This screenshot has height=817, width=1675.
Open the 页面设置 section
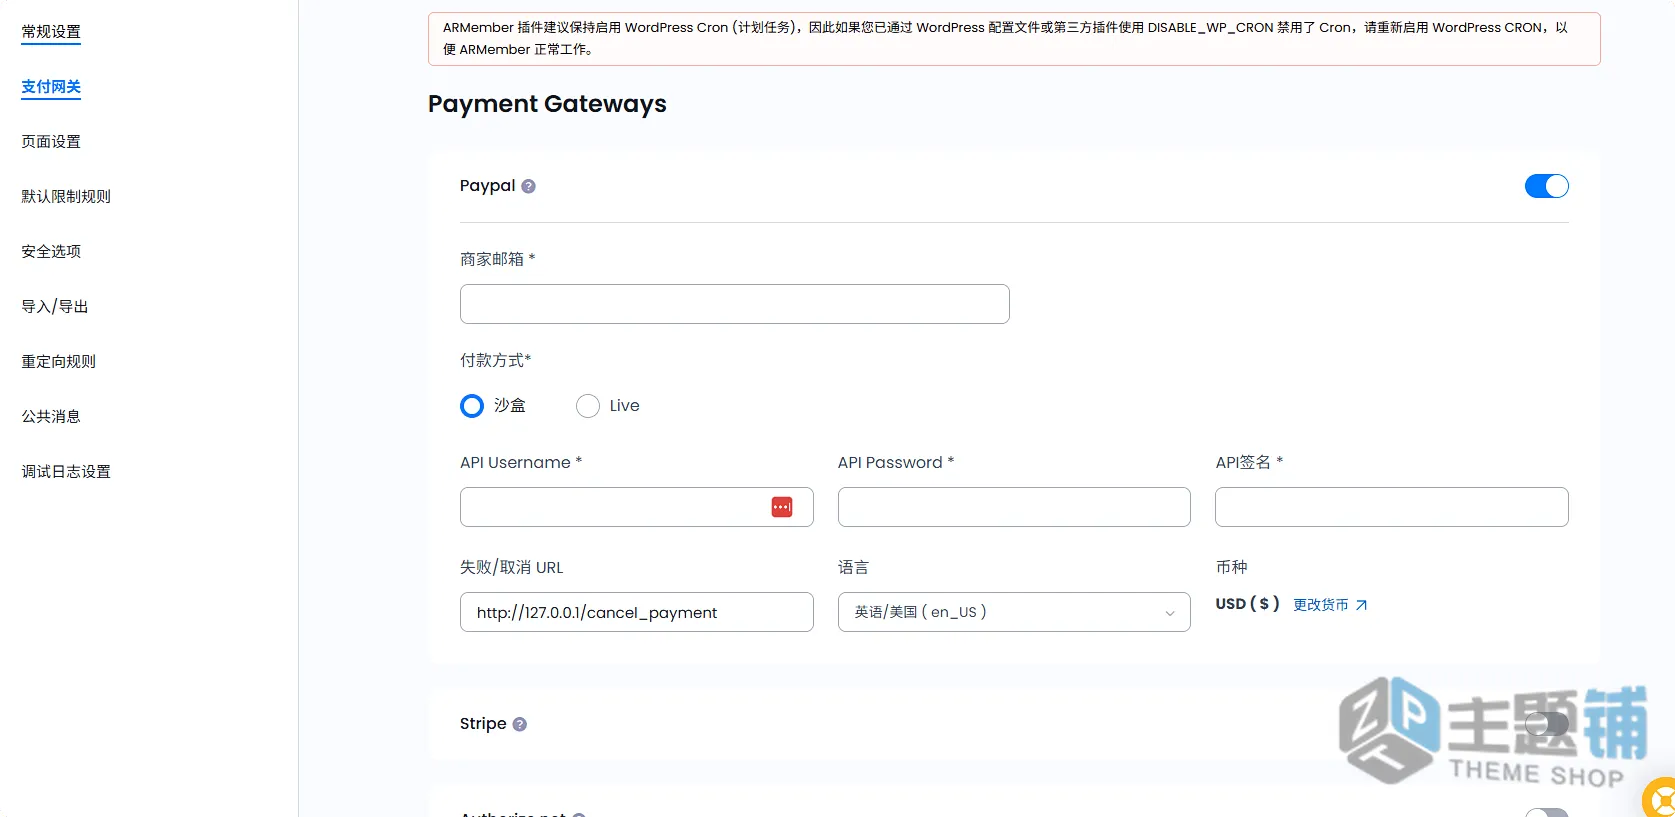pos(51,142)
